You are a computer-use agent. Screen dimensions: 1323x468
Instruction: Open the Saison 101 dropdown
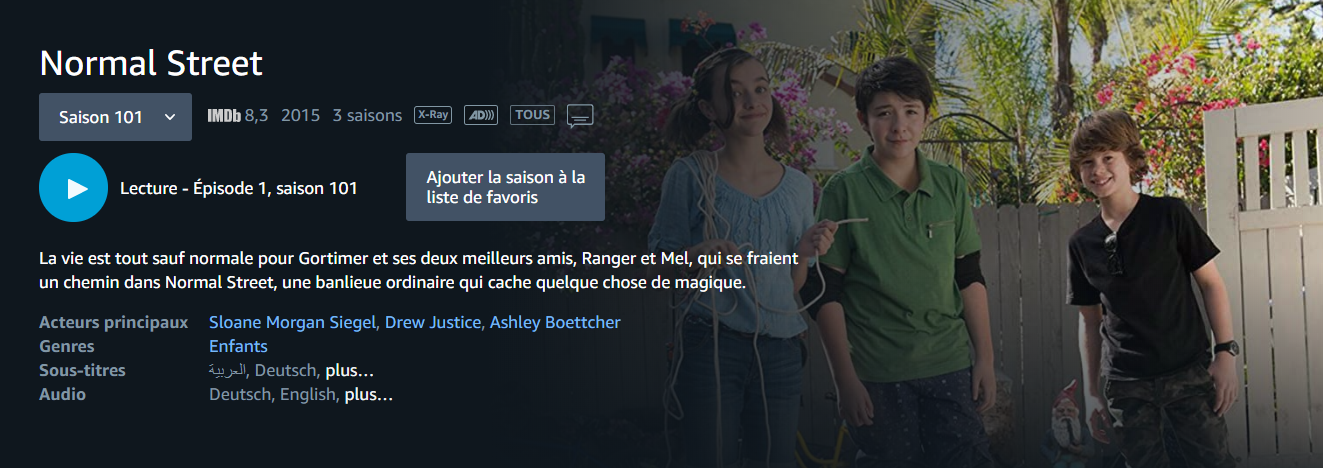pos(115,117)
